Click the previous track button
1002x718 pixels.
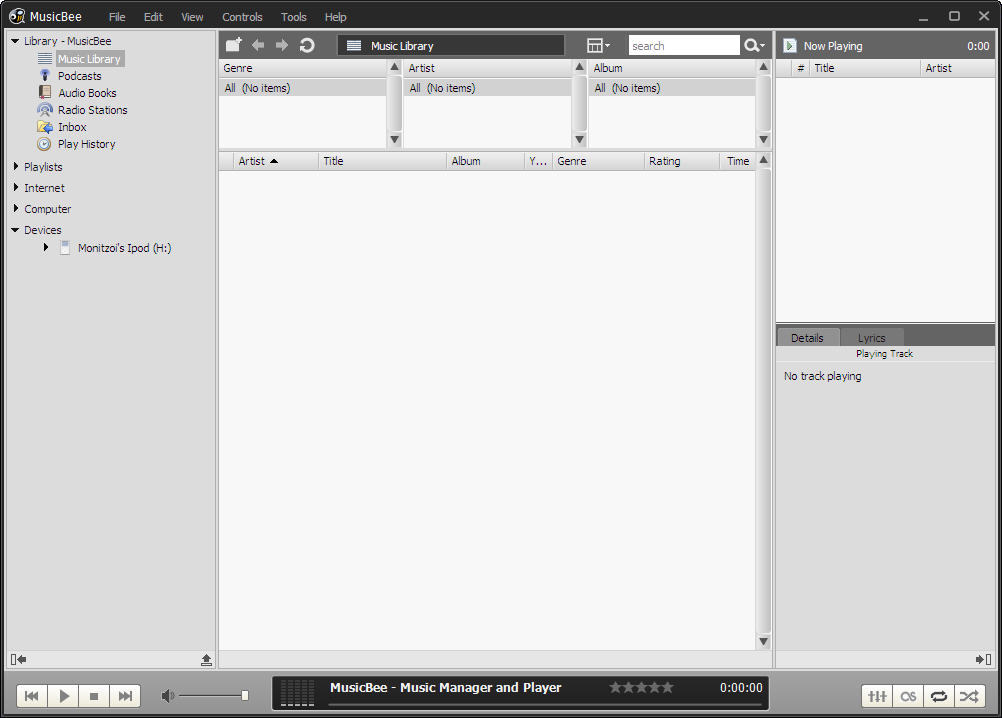tap(31, 696)
